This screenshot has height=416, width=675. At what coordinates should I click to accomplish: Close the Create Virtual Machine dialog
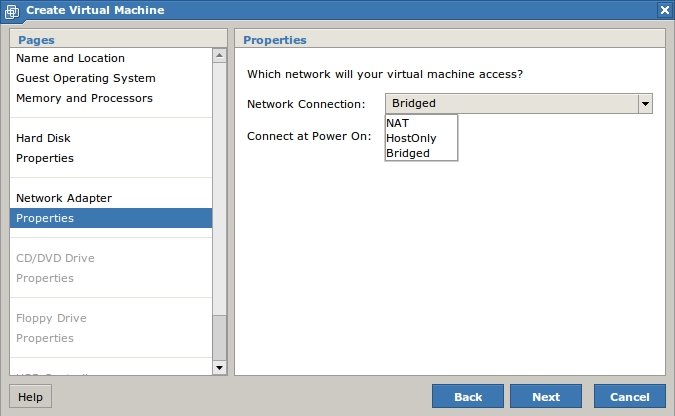coord(665,10)
